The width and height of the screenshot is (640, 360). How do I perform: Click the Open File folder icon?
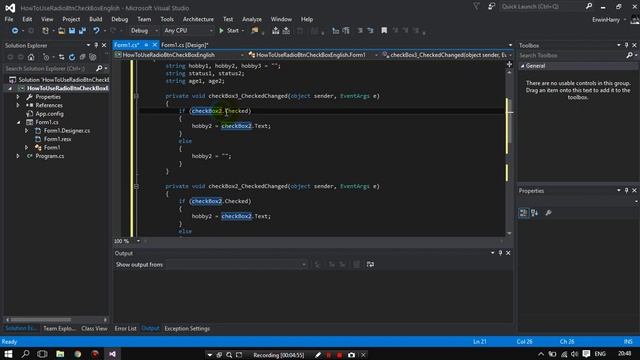[61, 31]
